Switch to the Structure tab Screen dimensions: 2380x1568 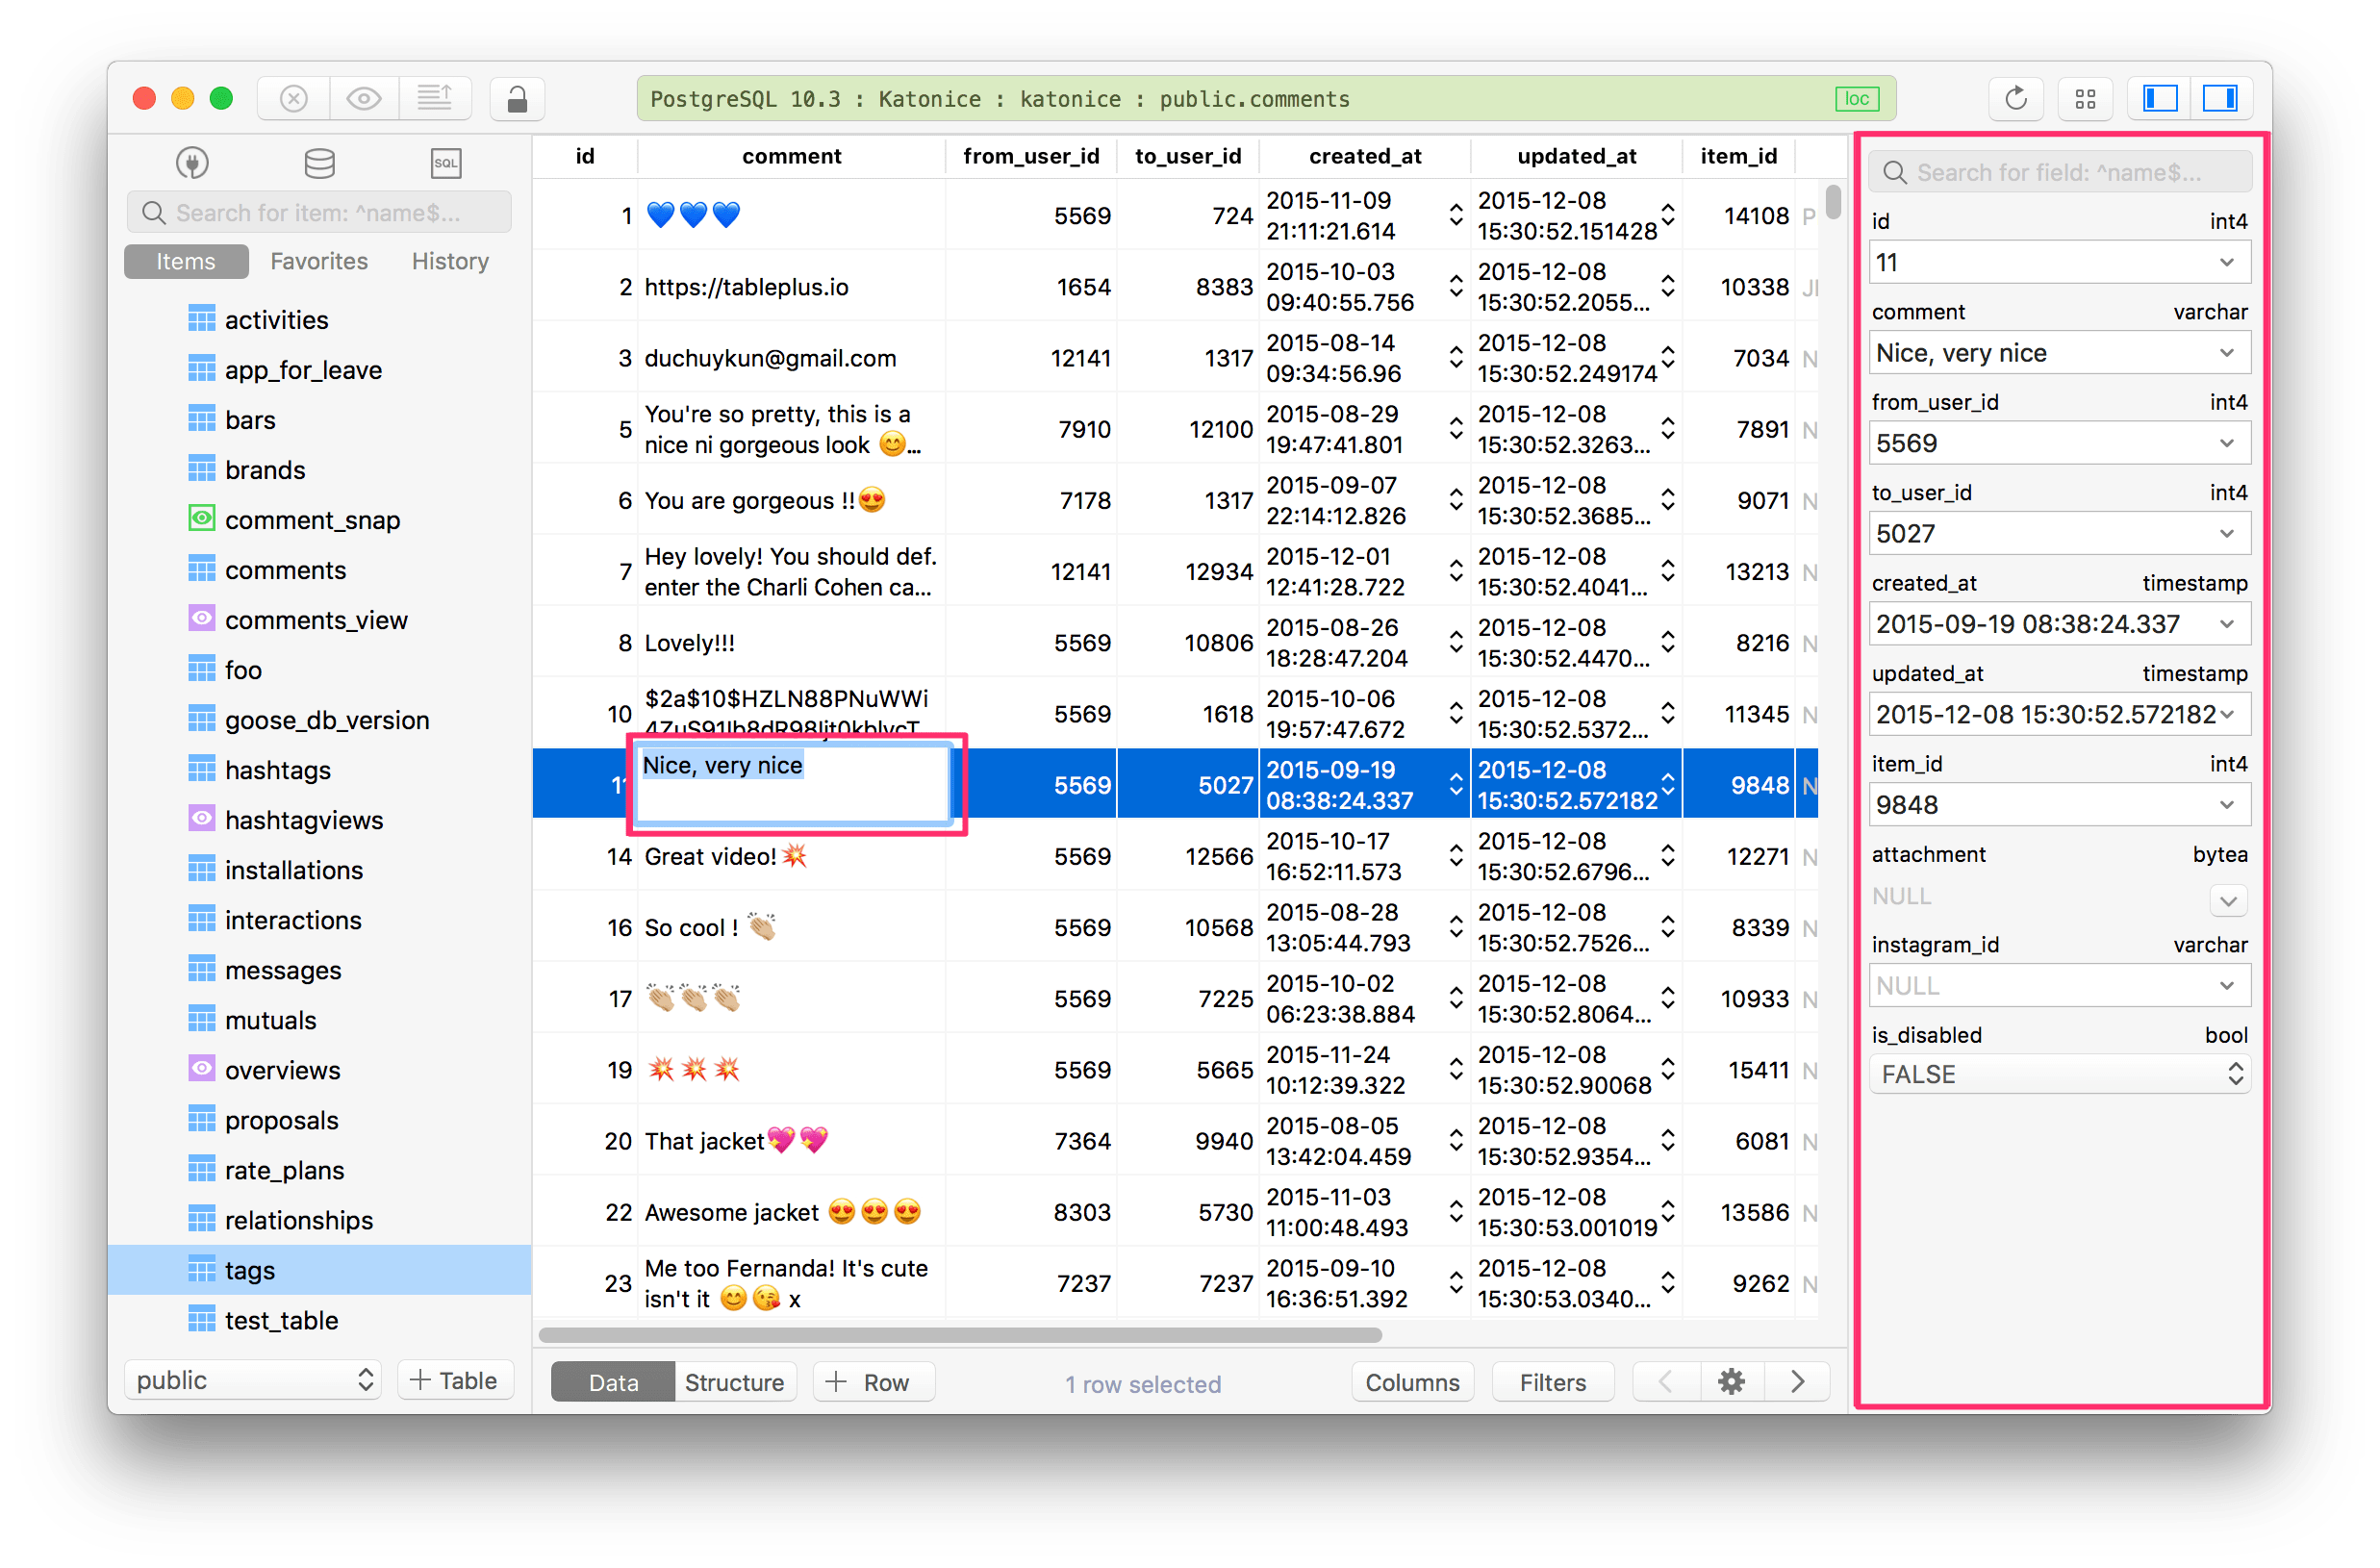click(x=733, y=1382)
